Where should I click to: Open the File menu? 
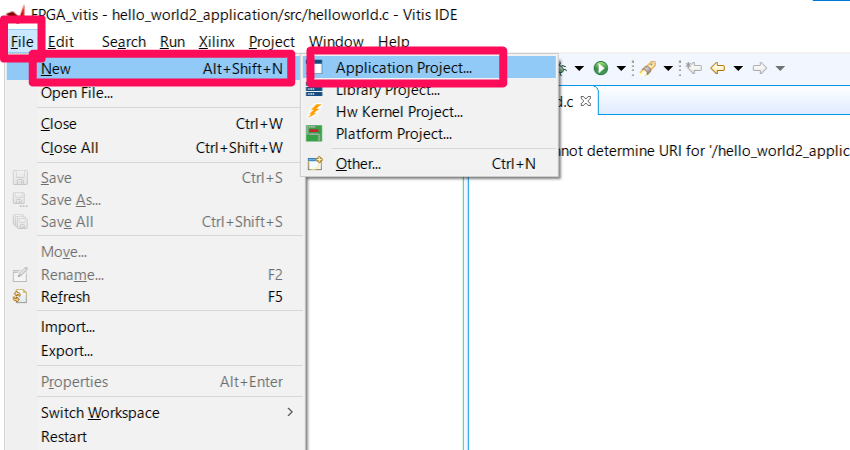pyautogui.click(x=22, y=42)
